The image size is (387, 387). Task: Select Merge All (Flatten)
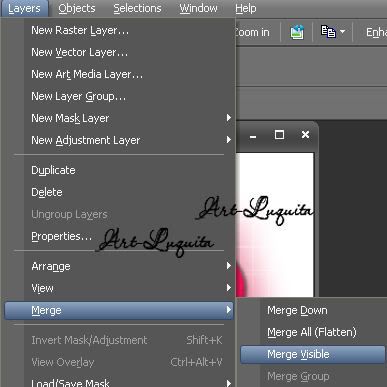click(312, 332)
